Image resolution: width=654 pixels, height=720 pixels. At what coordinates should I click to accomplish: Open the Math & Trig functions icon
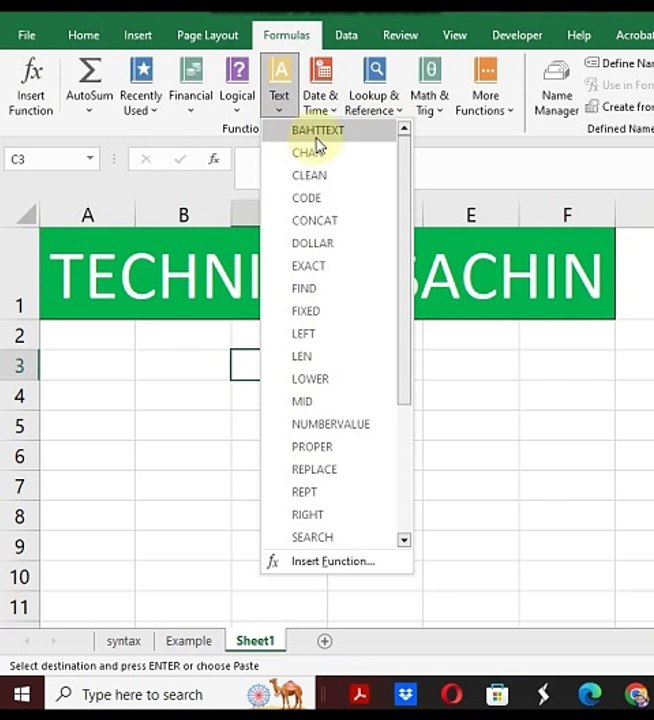point(430,70)
